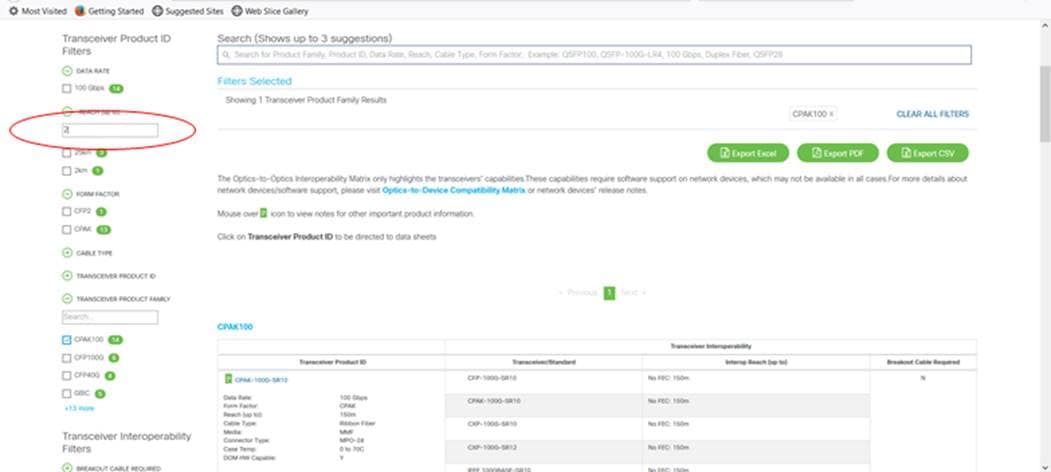Collapse the Form Factor filter section

[67, 194]
